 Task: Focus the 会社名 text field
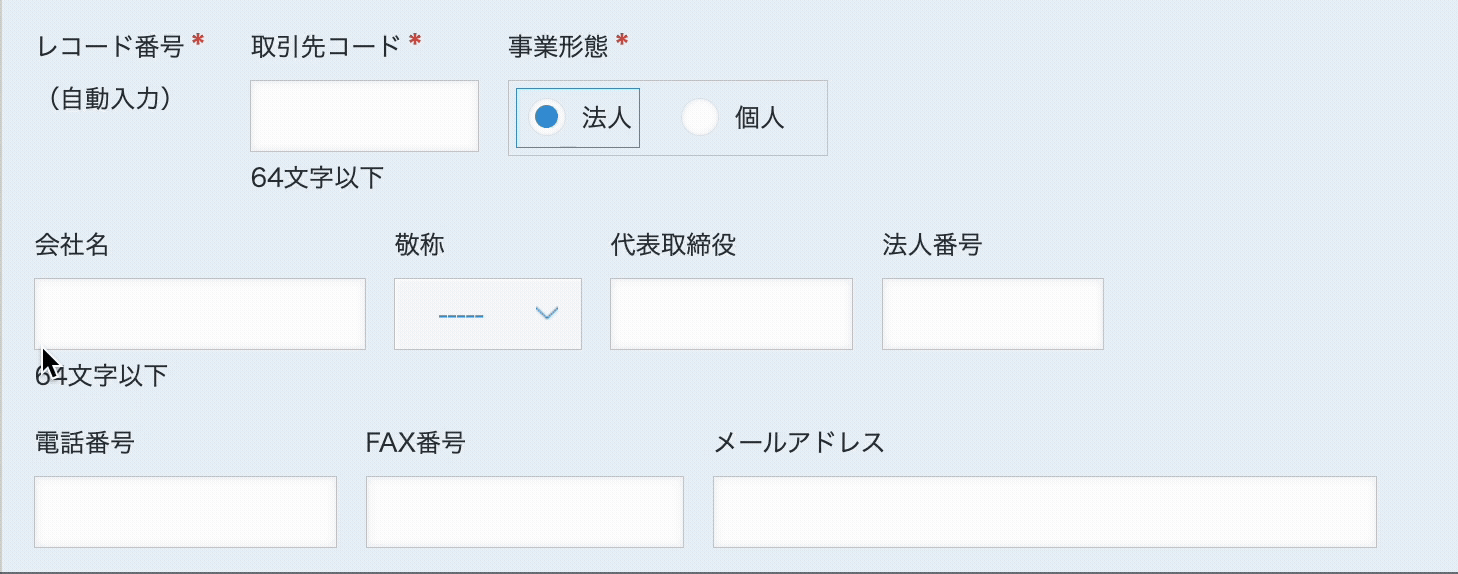[200, 314]
